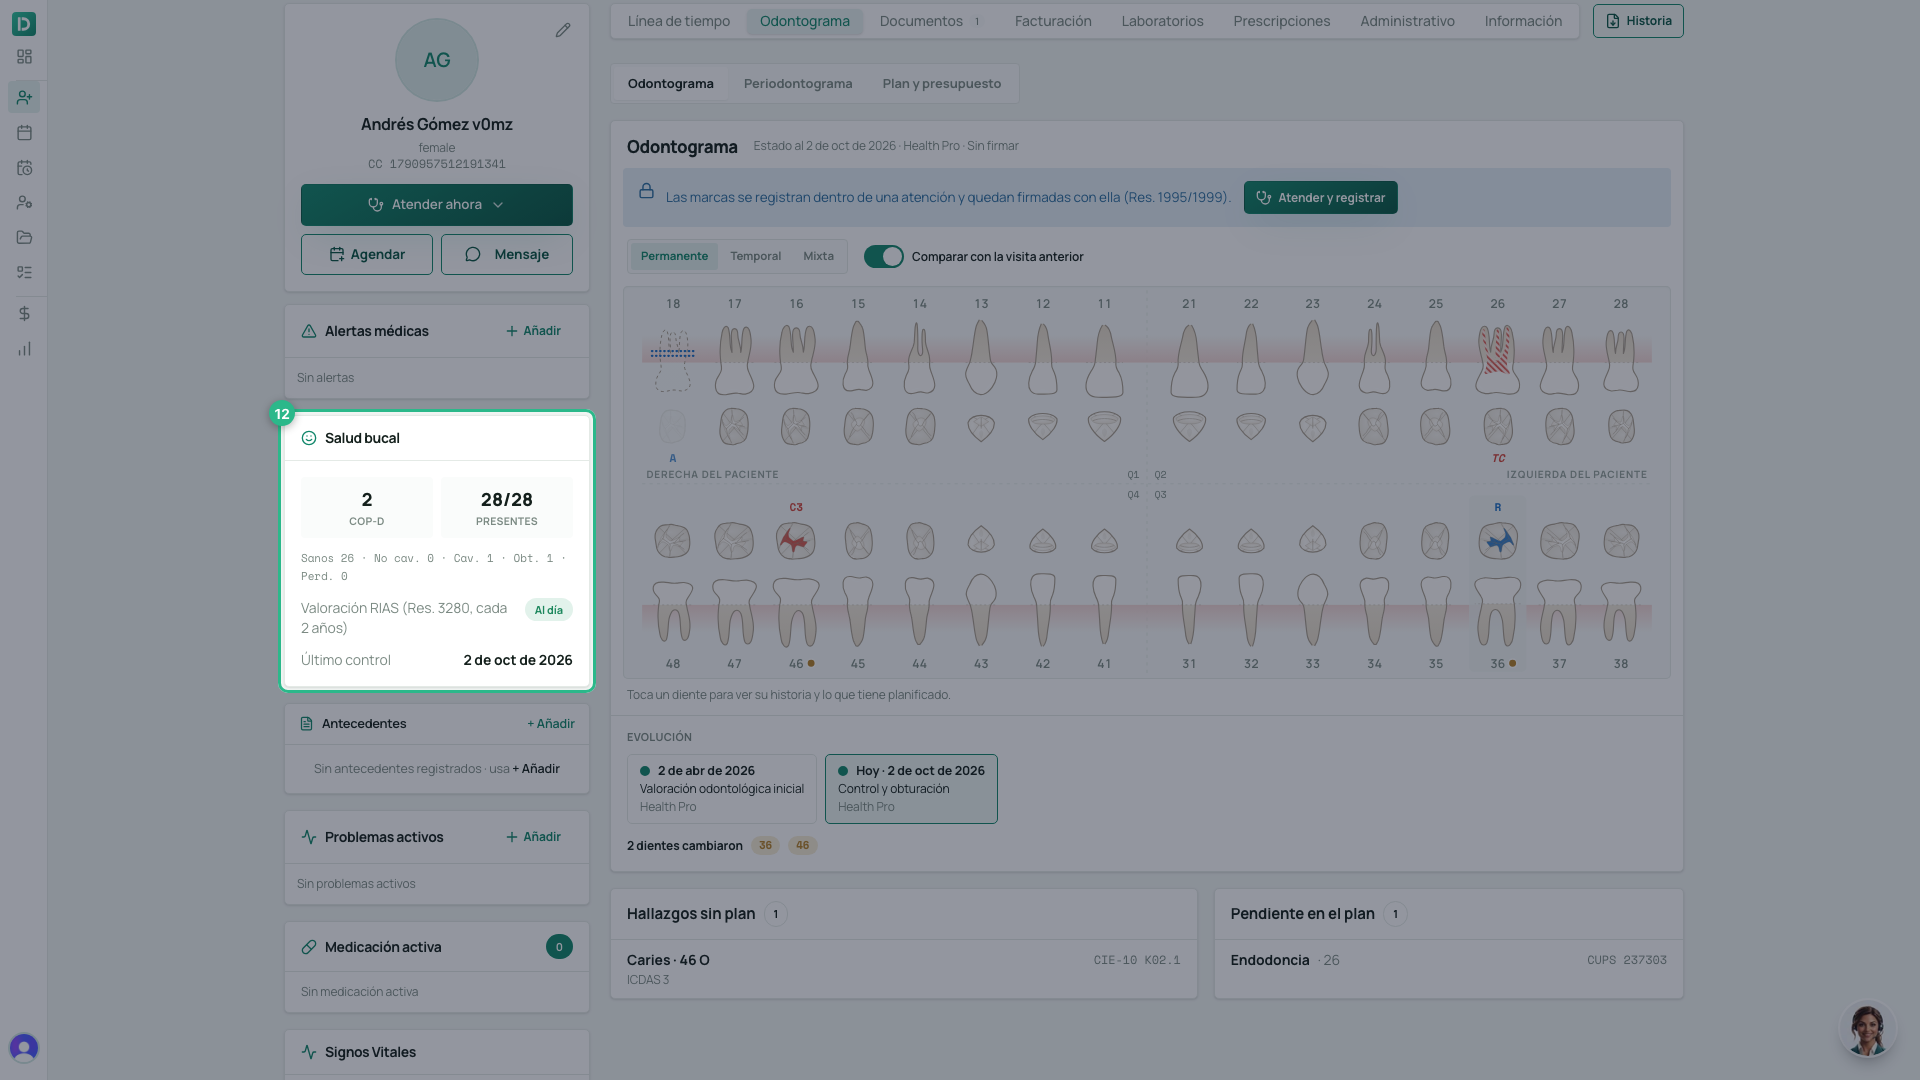Open Plan y presupuesto sub-tab
Screen dimensions: 1920x1080
coord(941,84)
